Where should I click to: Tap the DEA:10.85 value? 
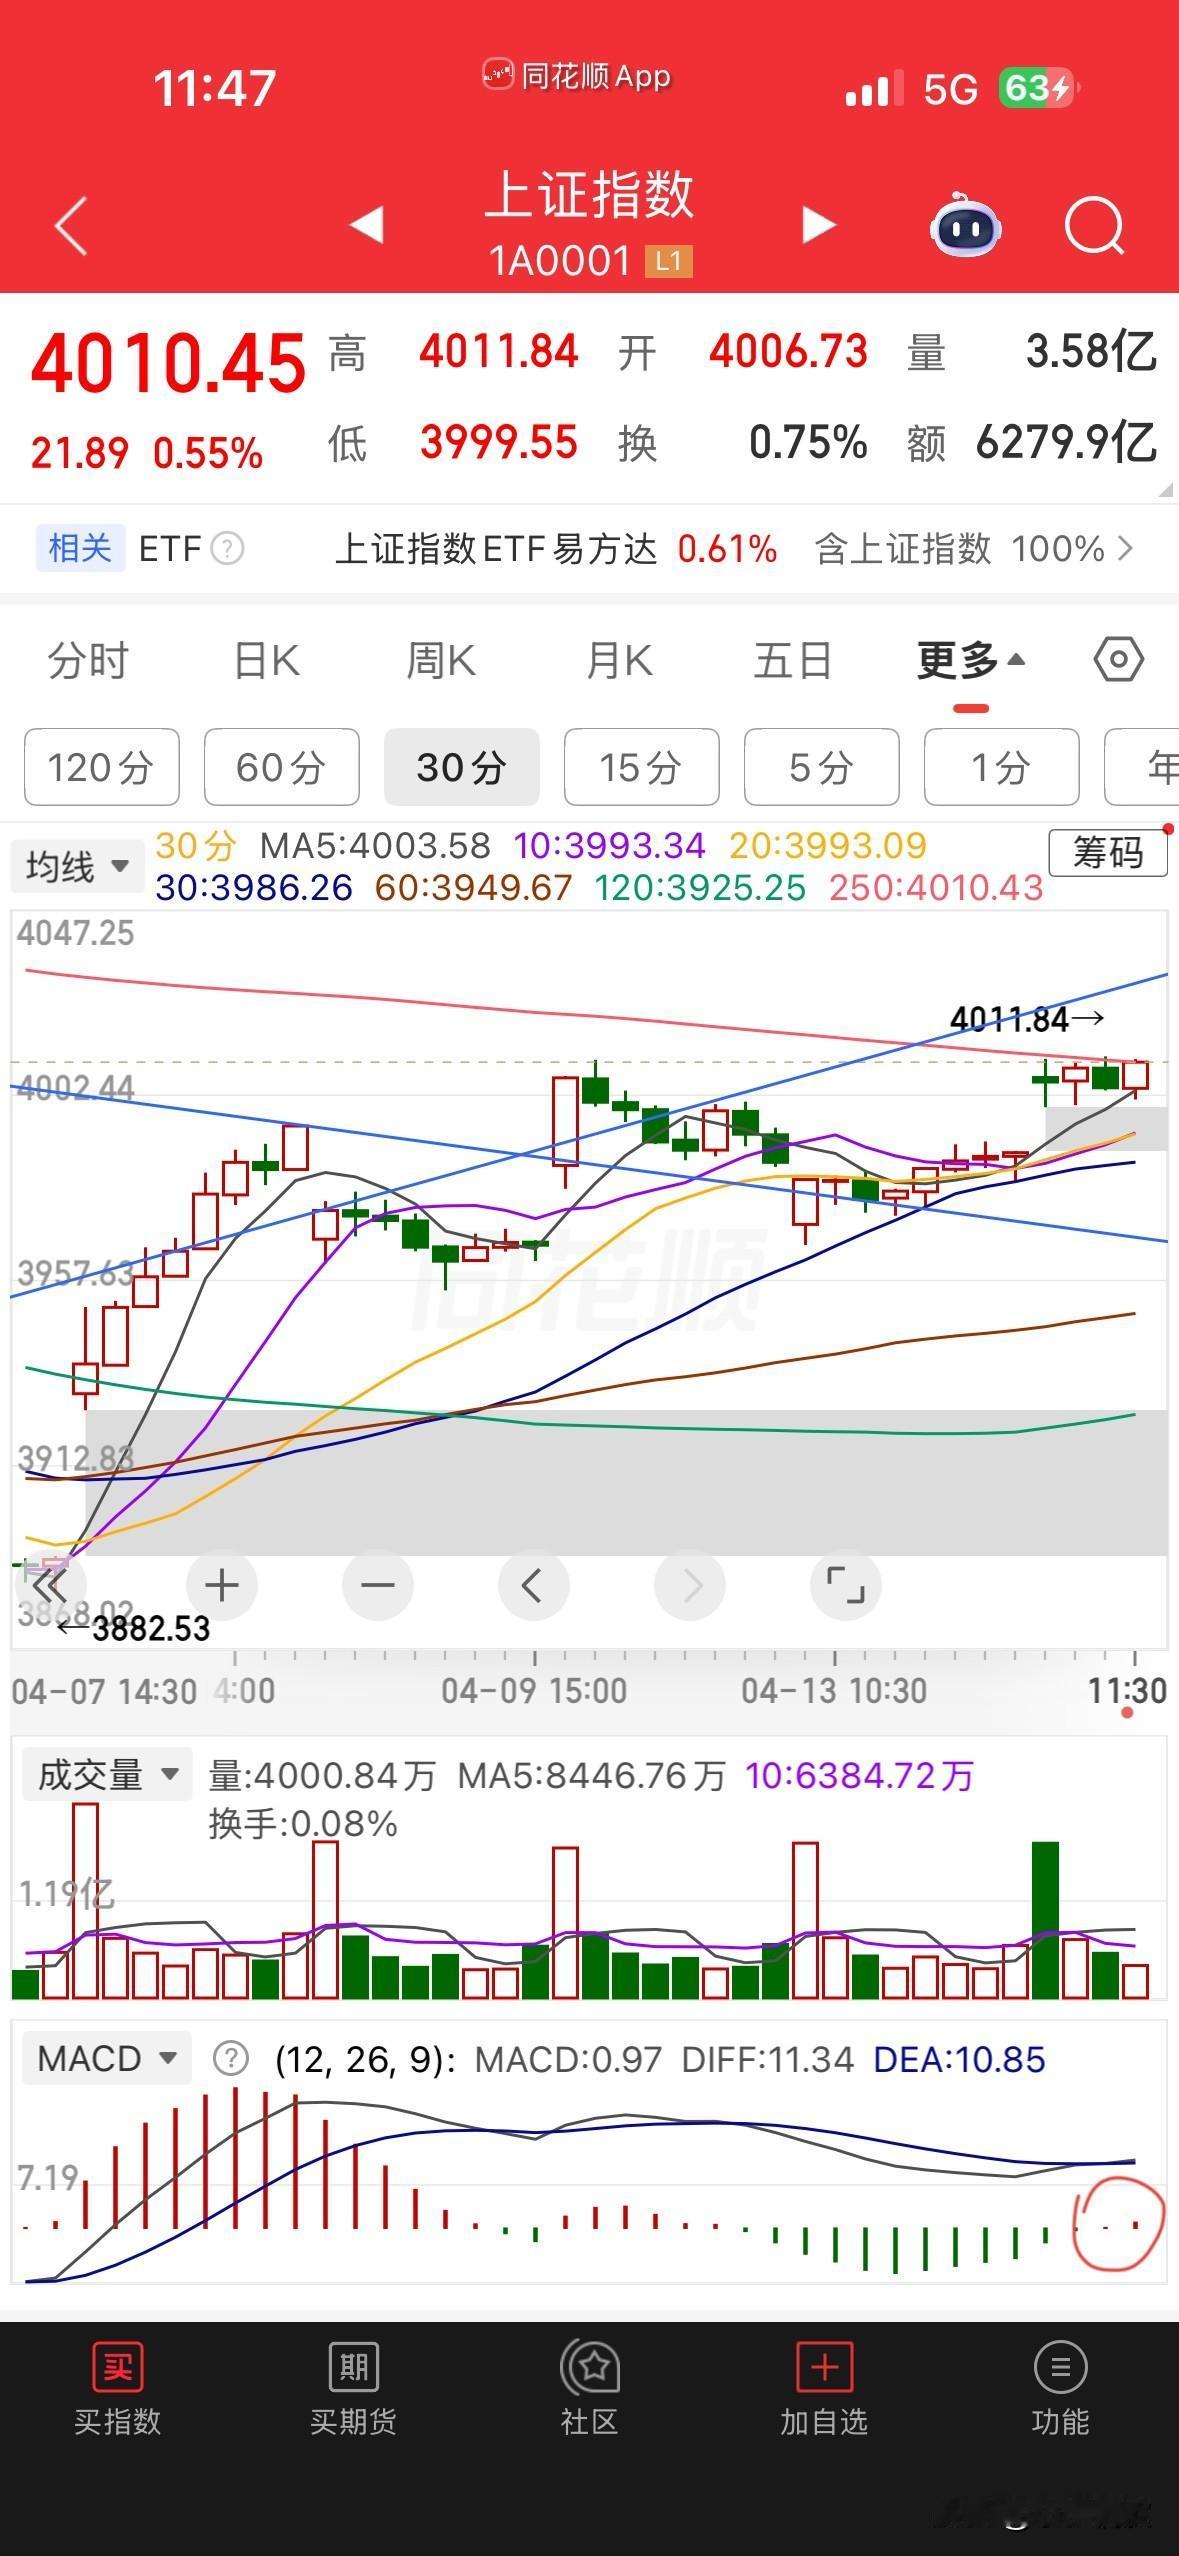click(959, 2060)
